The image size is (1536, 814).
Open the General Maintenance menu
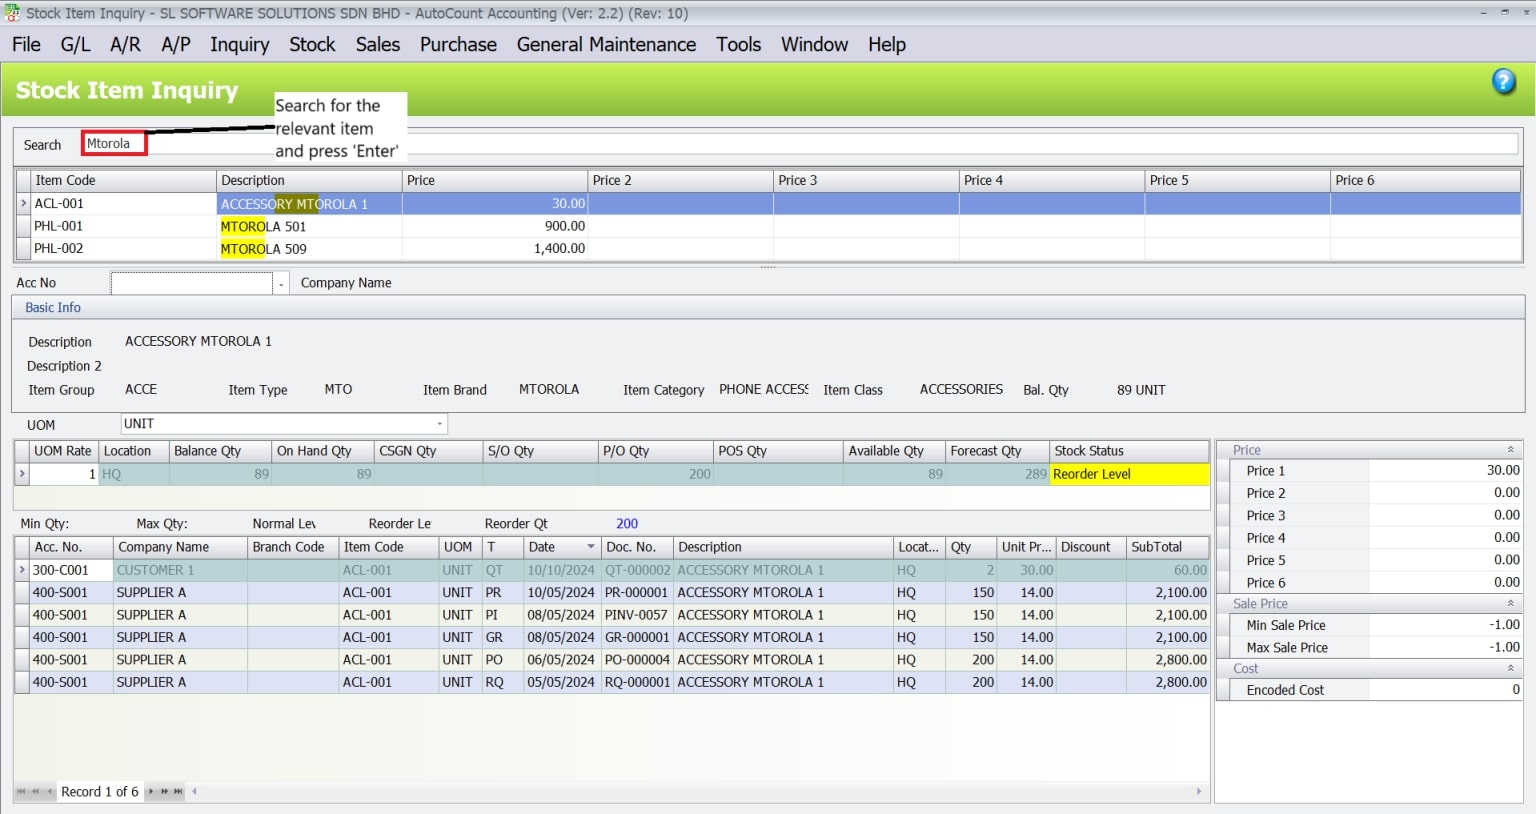(605, 44)
